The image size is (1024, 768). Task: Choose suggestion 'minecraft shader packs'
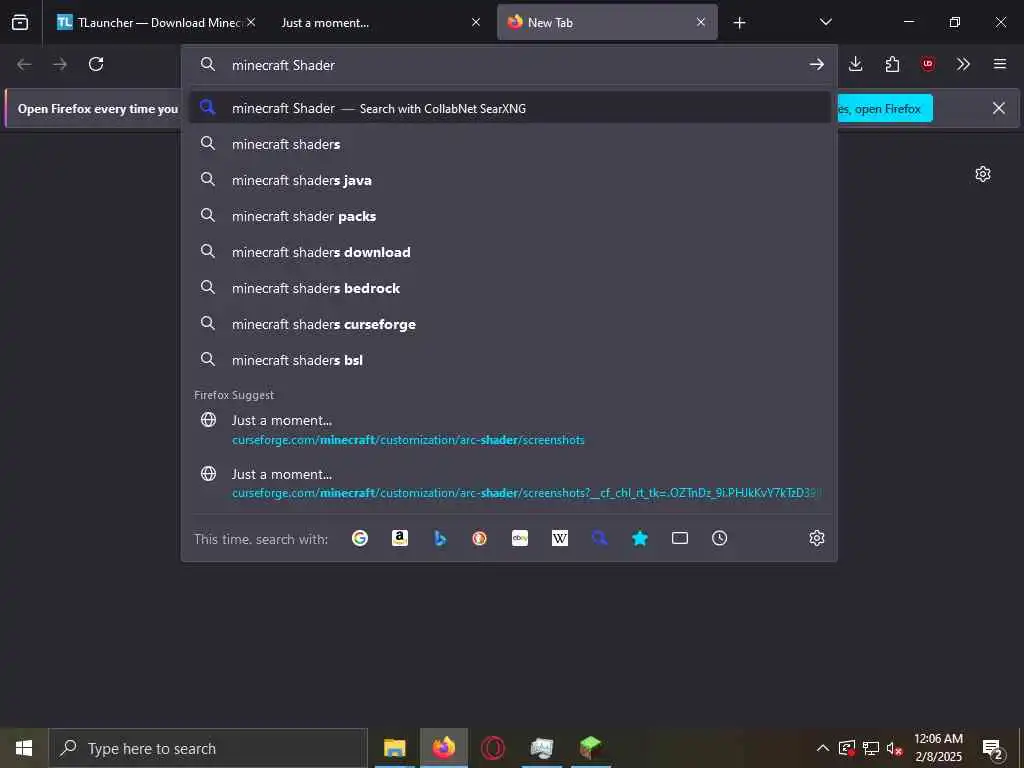(x=509, y=216)
